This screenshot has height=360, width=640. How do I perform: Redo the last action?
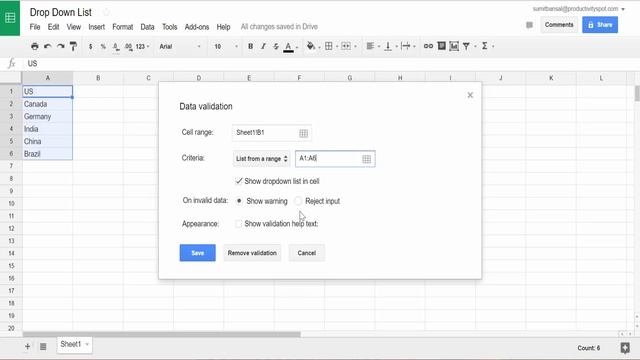[x=60, y=46]
